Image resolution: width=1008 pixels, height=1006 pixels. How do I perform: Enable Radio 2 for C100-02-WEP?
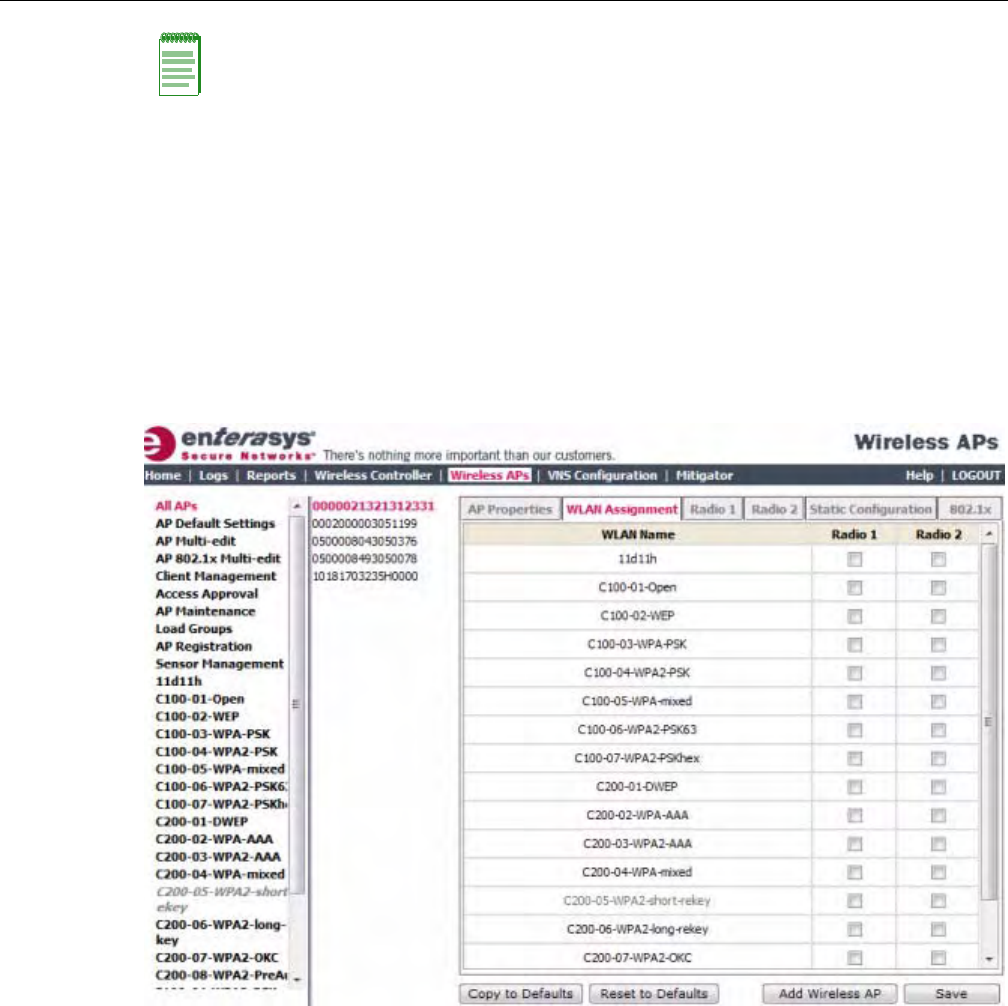pos(938,616)
